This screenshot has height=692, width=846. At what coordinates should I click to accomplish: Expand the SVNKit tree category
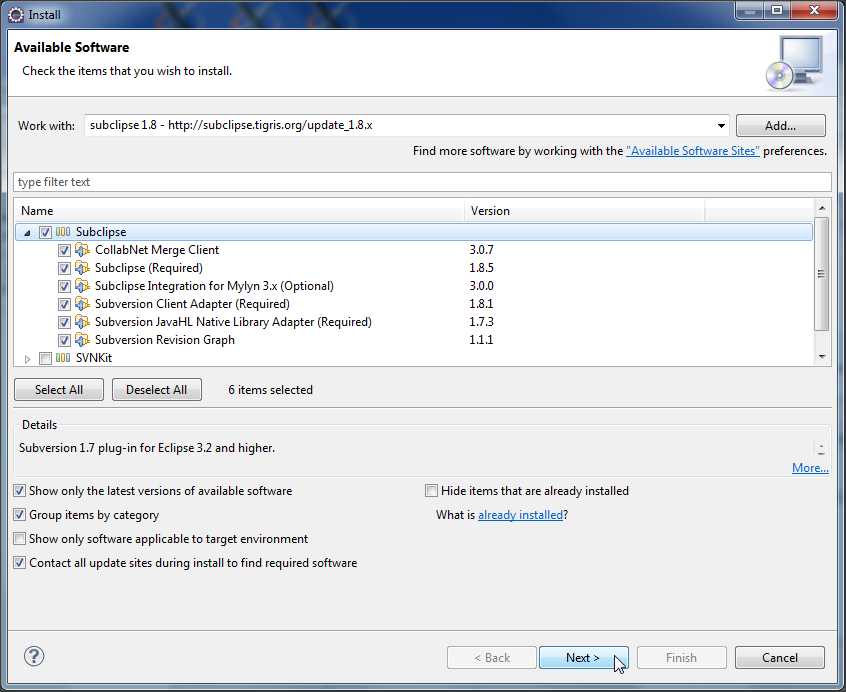tap(28, 359)
